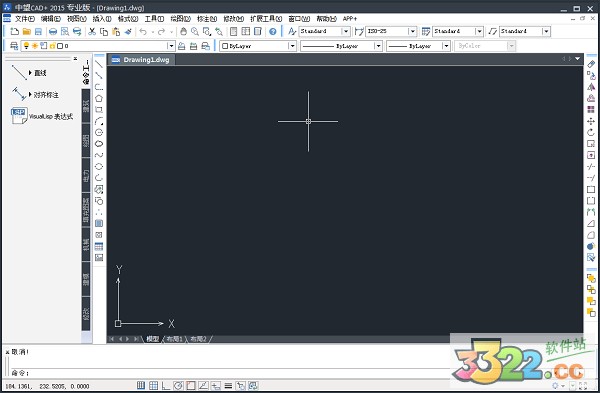Open the linetype ByLayer dropdown
The height and width of the screenshot is (393, 600).
pos(378,46)
